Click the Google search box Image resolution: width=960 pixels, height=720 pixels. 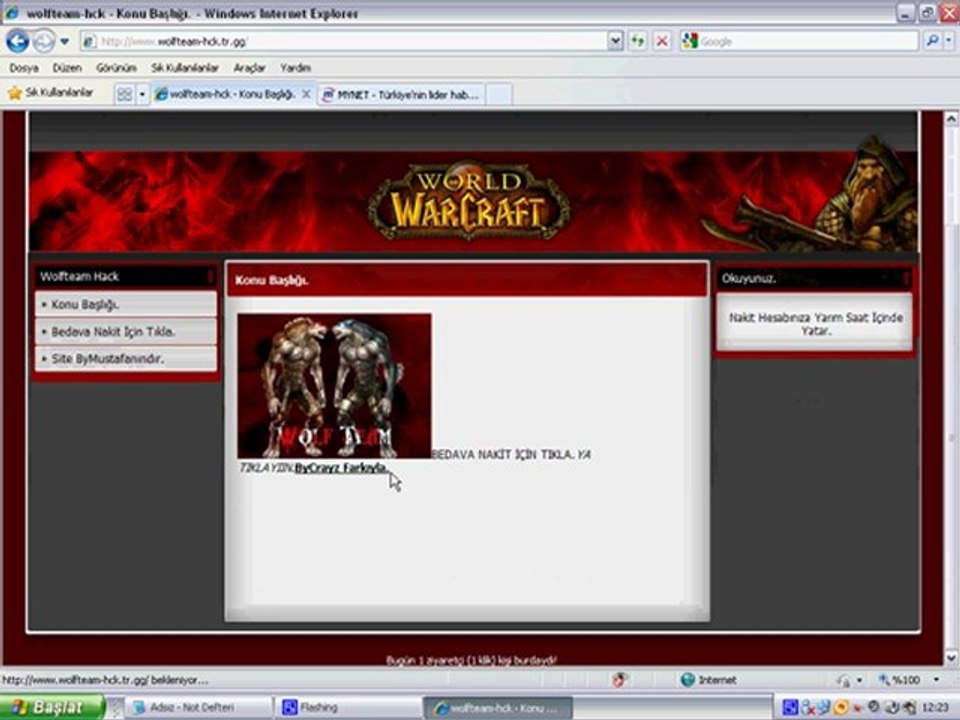point(799,42)
